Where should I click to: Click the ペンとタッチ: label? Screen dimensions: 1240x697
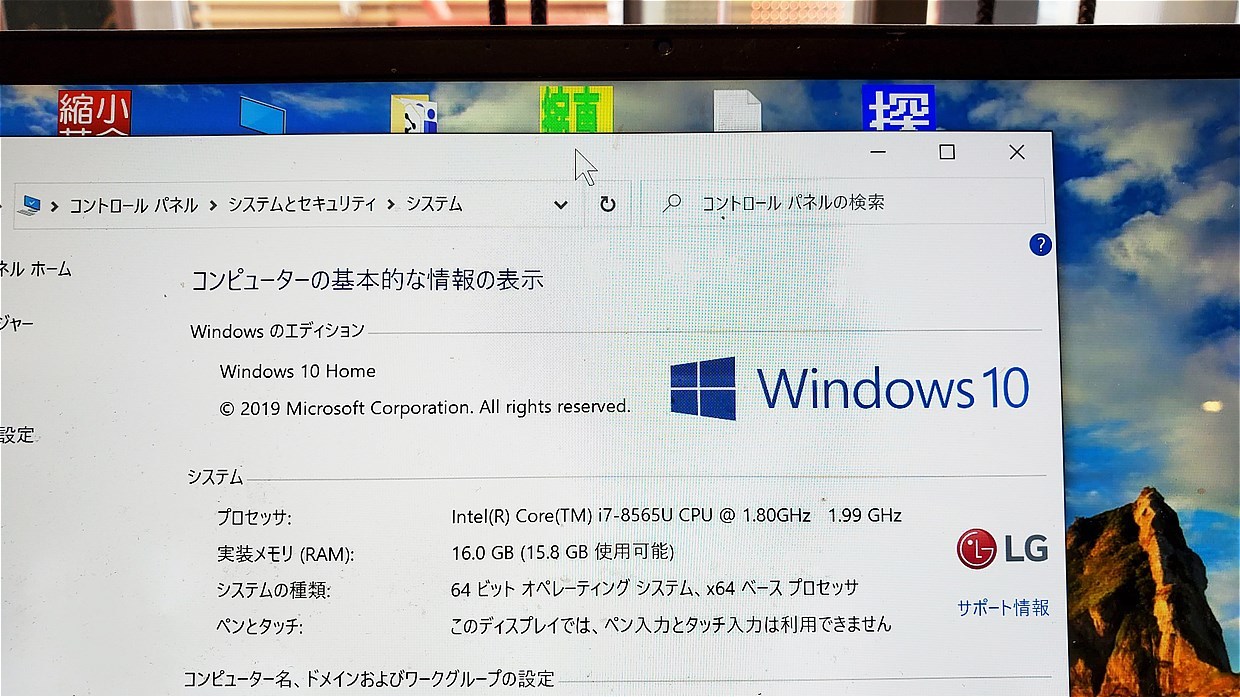[260, 627]
